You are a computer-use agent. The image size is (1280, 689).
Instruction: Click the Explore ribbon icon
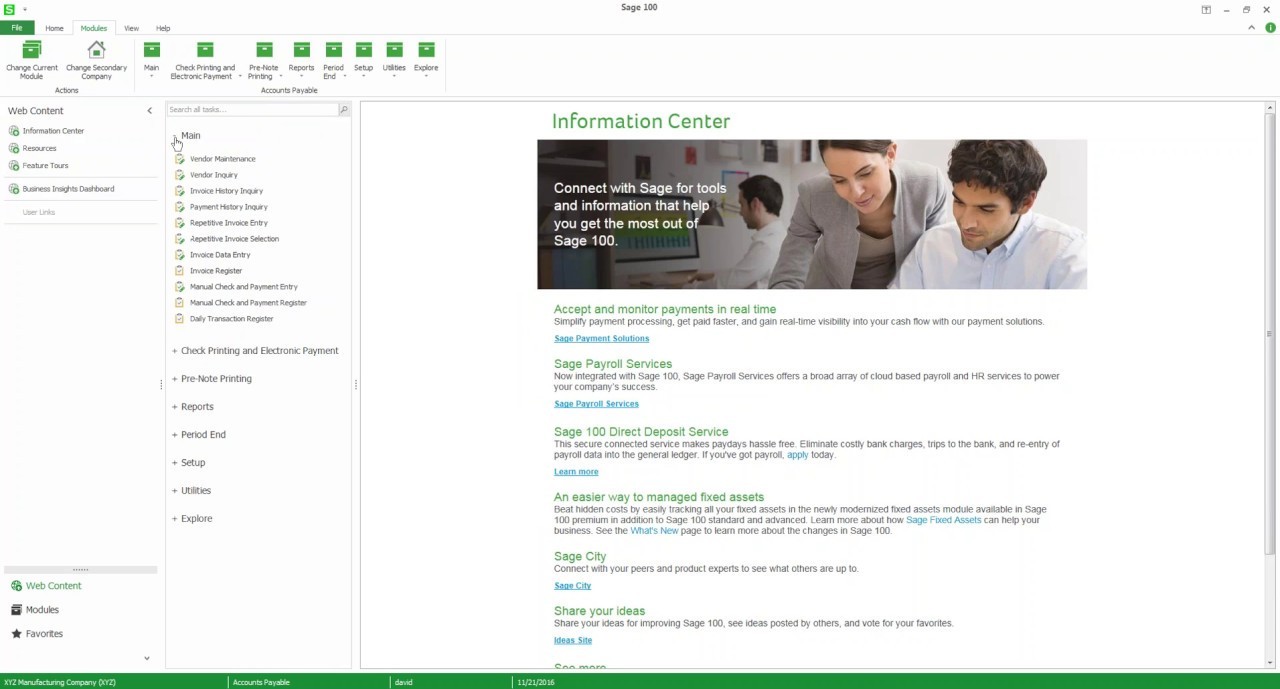tap(426, 51)
